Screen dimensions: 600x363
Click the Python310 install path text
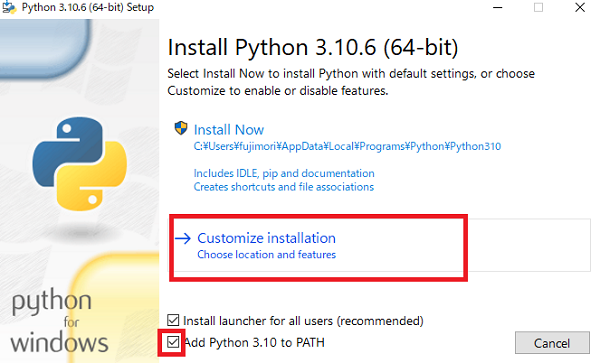(x=347, y=147)
